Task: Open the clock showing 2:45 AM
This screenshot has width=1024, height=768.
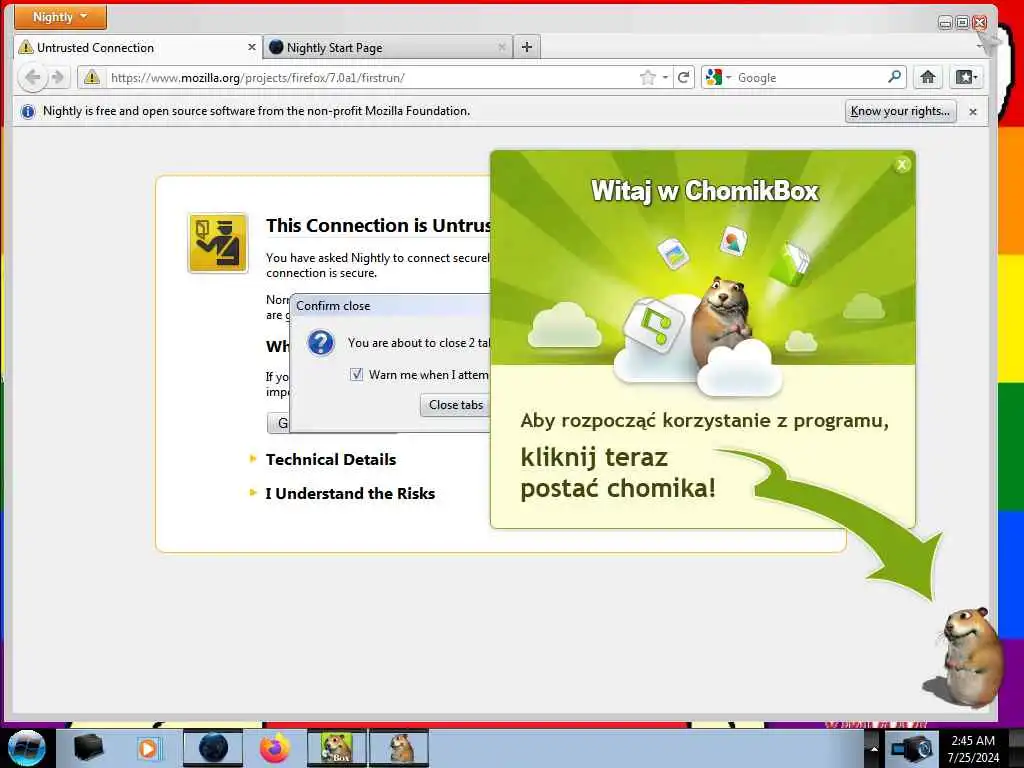Action: click(973, 749)
